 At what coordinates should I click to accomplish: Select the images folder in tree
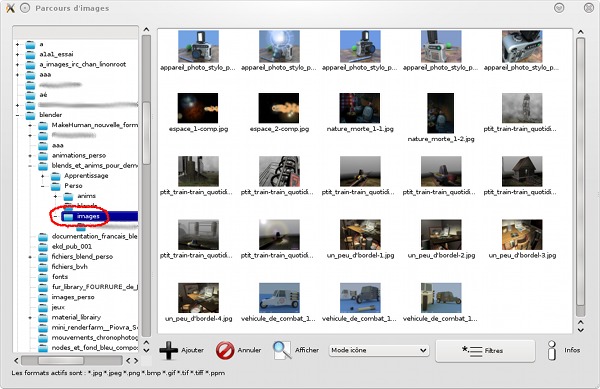coord(88,216)
